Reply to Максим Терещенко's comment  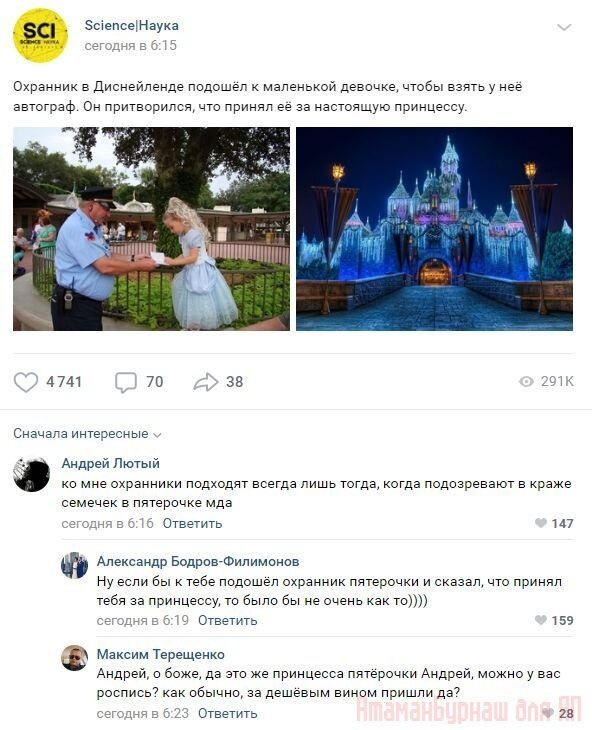228,713
